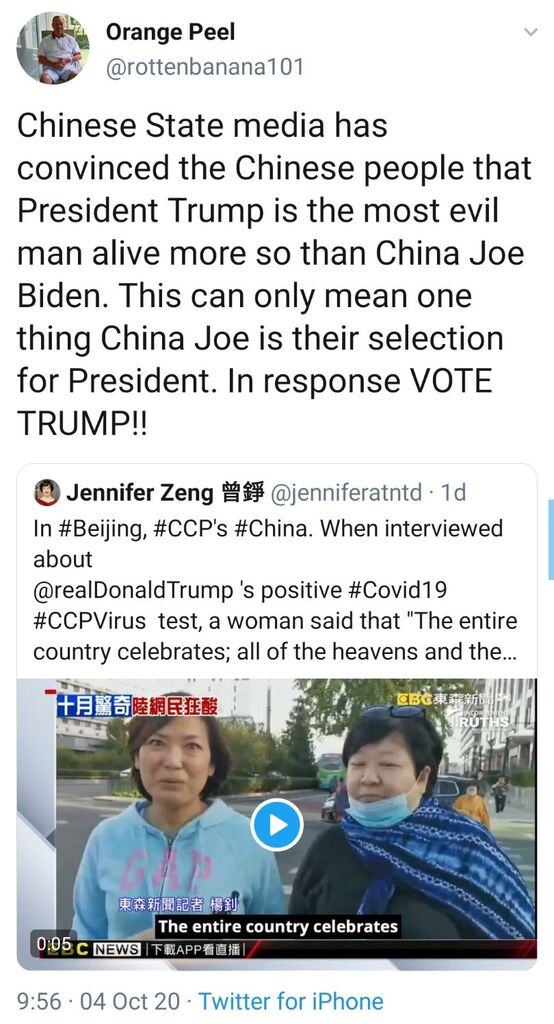
Task: Open @realDonaldTrump mention
Action: [133, 590]
